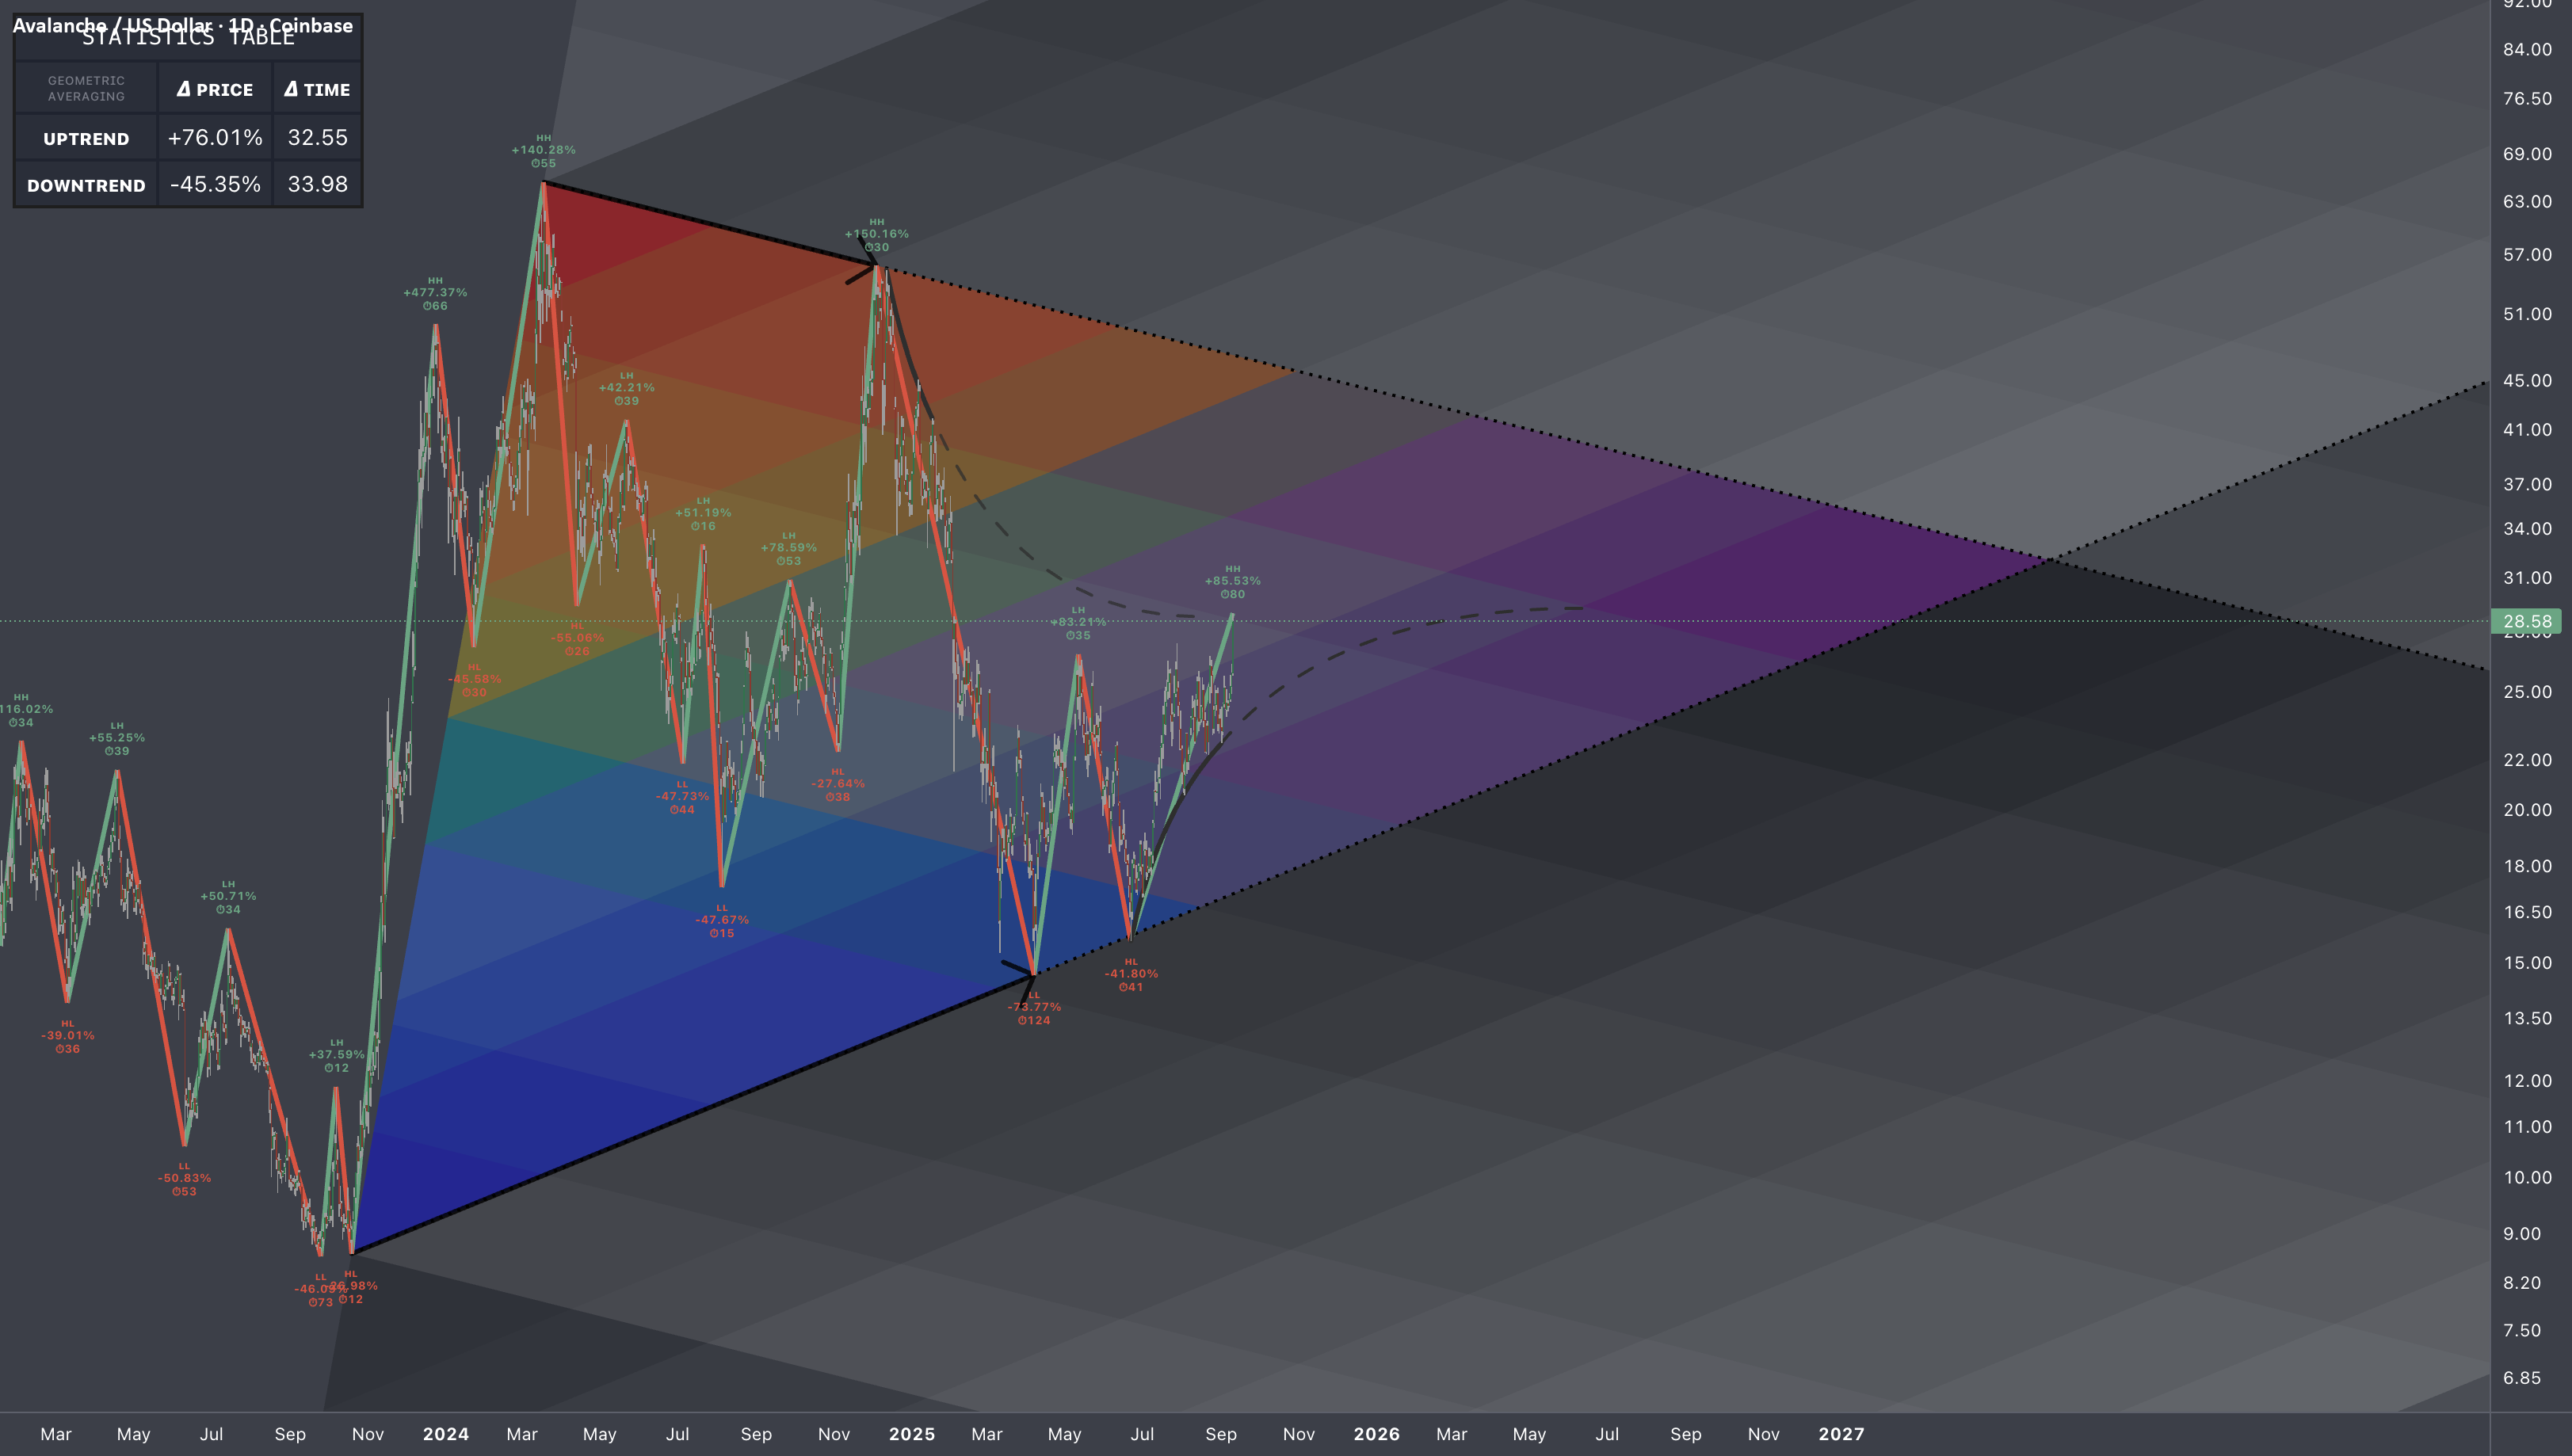Select the -41.80% higher-low label

click(x=1131, y=974)
